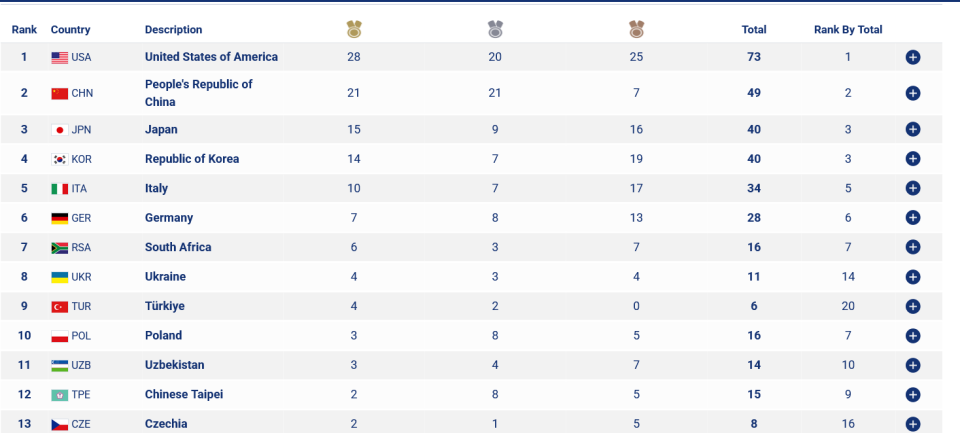Click the Türkiye flag icon
This screenshot has height=433, width=960.
click(x=59, y=306)
